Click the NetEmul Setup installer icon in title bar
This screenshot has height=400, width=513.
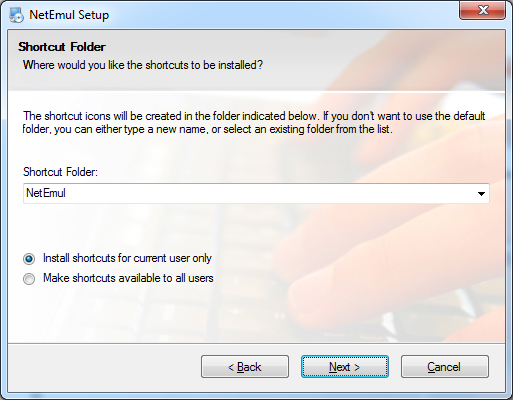[16, 15]
